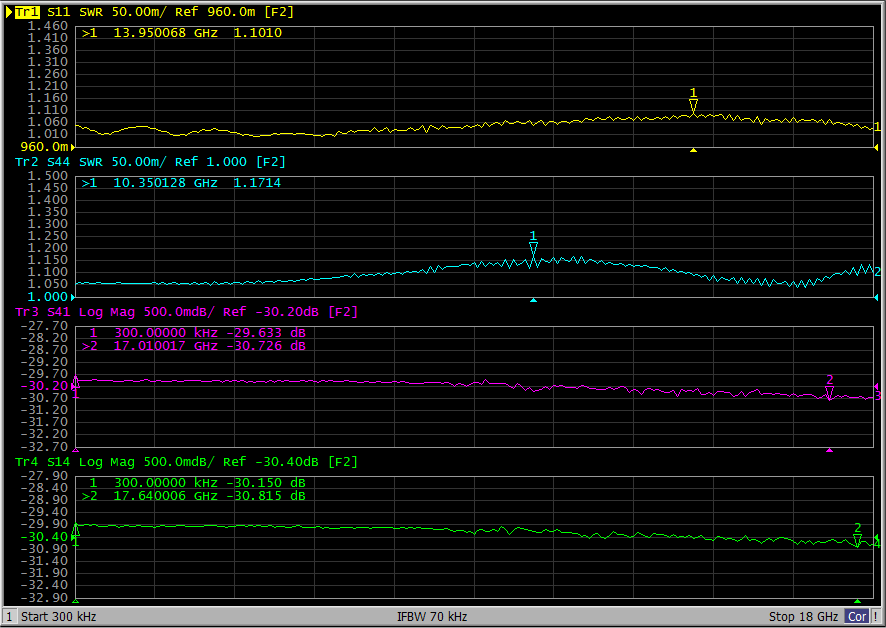The image size is (886, 628).
Task: Click marker 1 triangle on the S11 trace
Action: pyautogui.click(x=693, y=105)
